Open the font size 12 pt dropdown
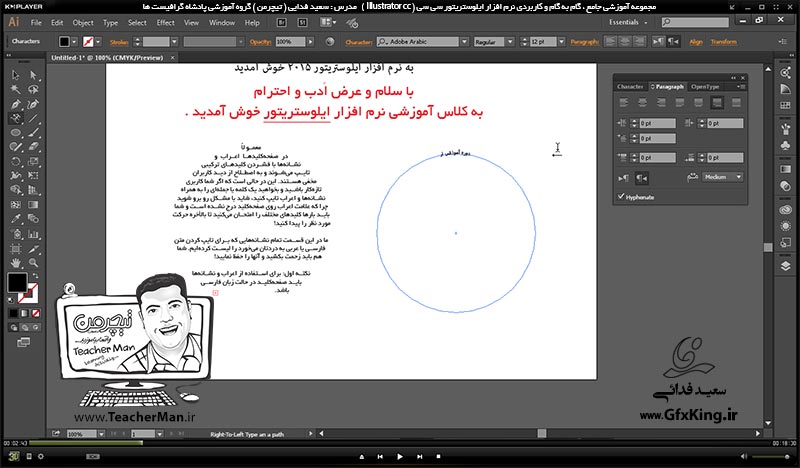 coord(561,42)
